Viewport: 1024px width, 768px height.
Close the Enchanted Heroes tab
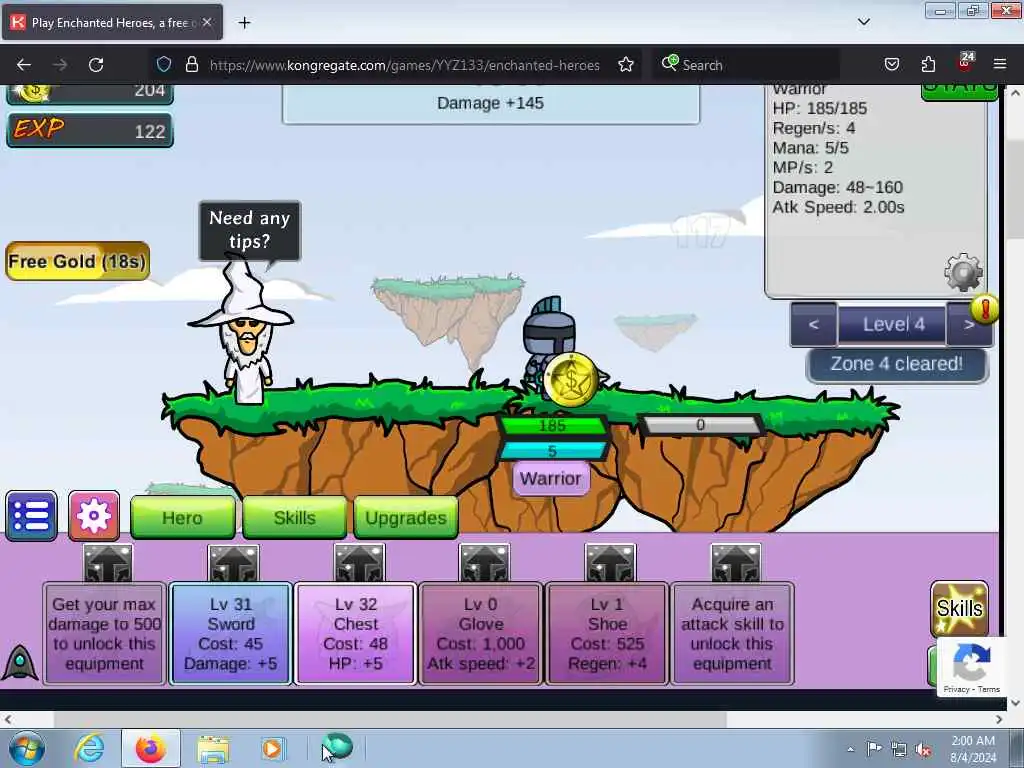tap(206, 22)
